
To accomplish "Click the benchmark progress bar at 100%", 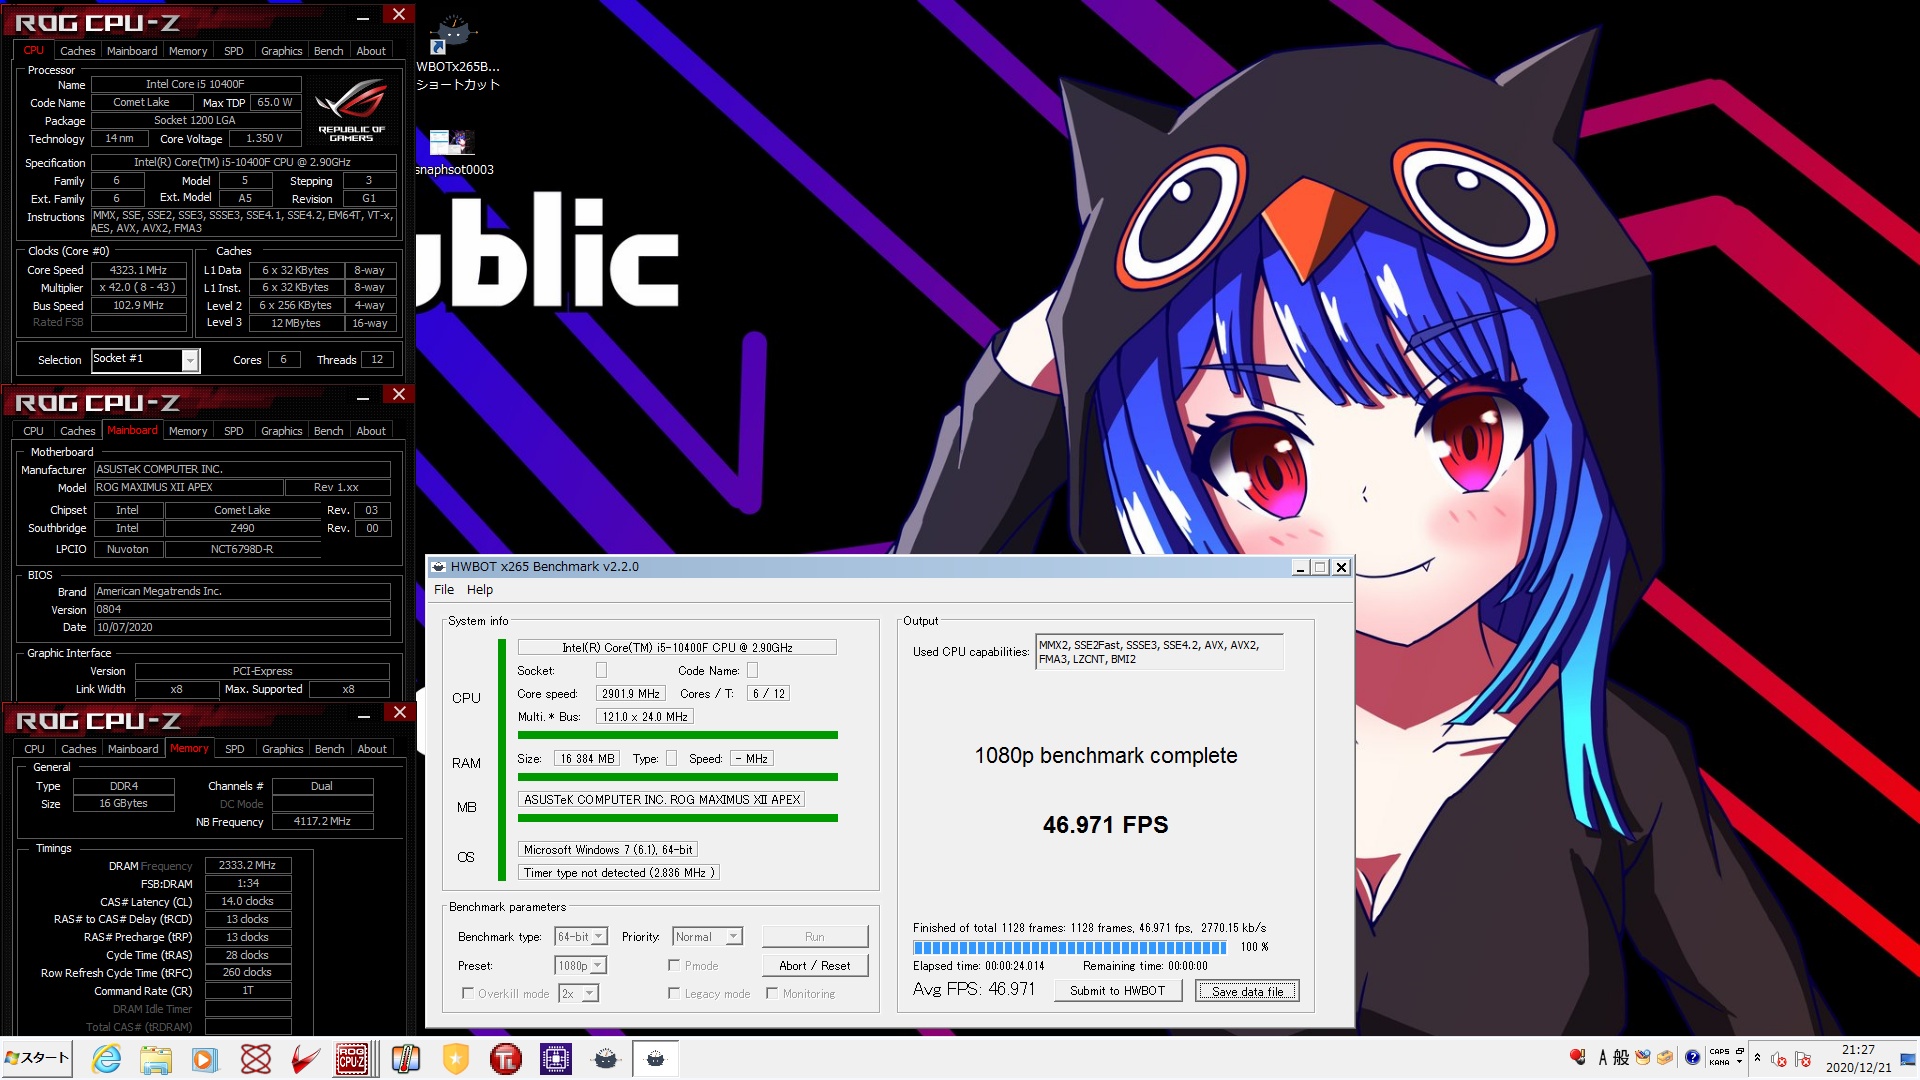I will click(x=1069, y=947).
